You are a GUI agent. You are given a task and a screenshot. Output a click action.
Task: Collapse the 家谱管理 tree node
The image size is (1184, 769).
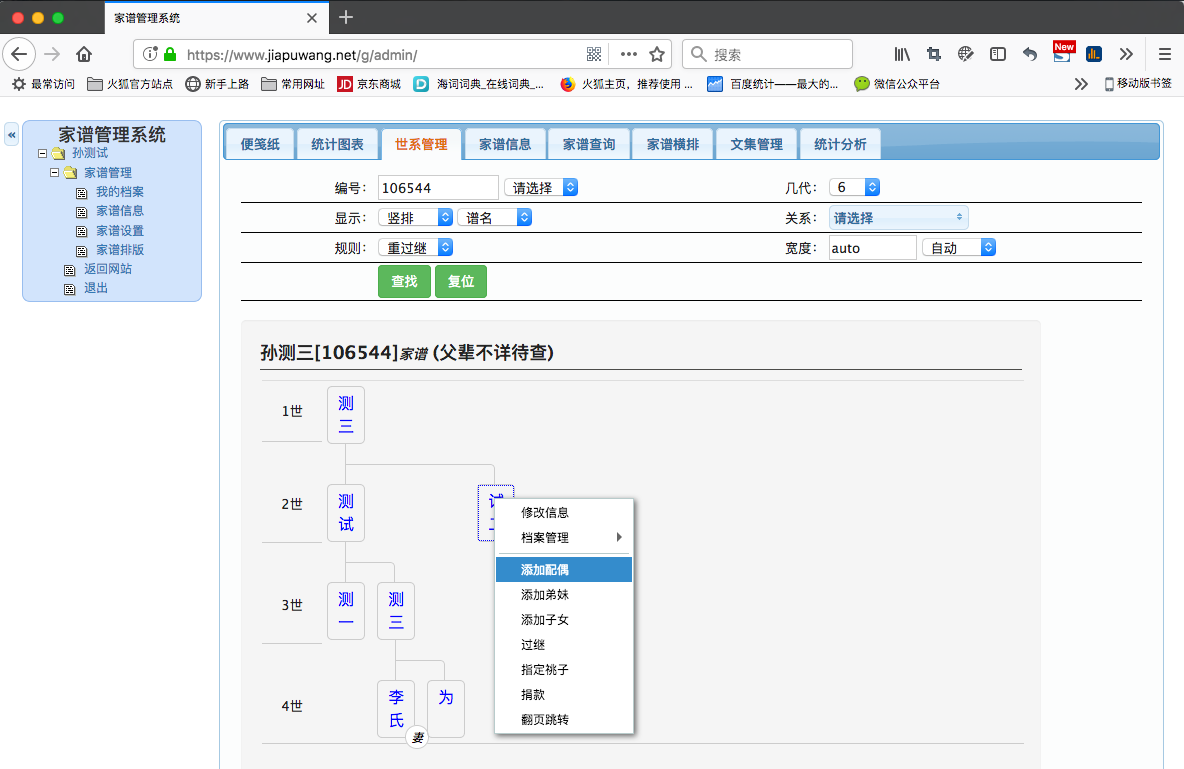tap(54, 173)
